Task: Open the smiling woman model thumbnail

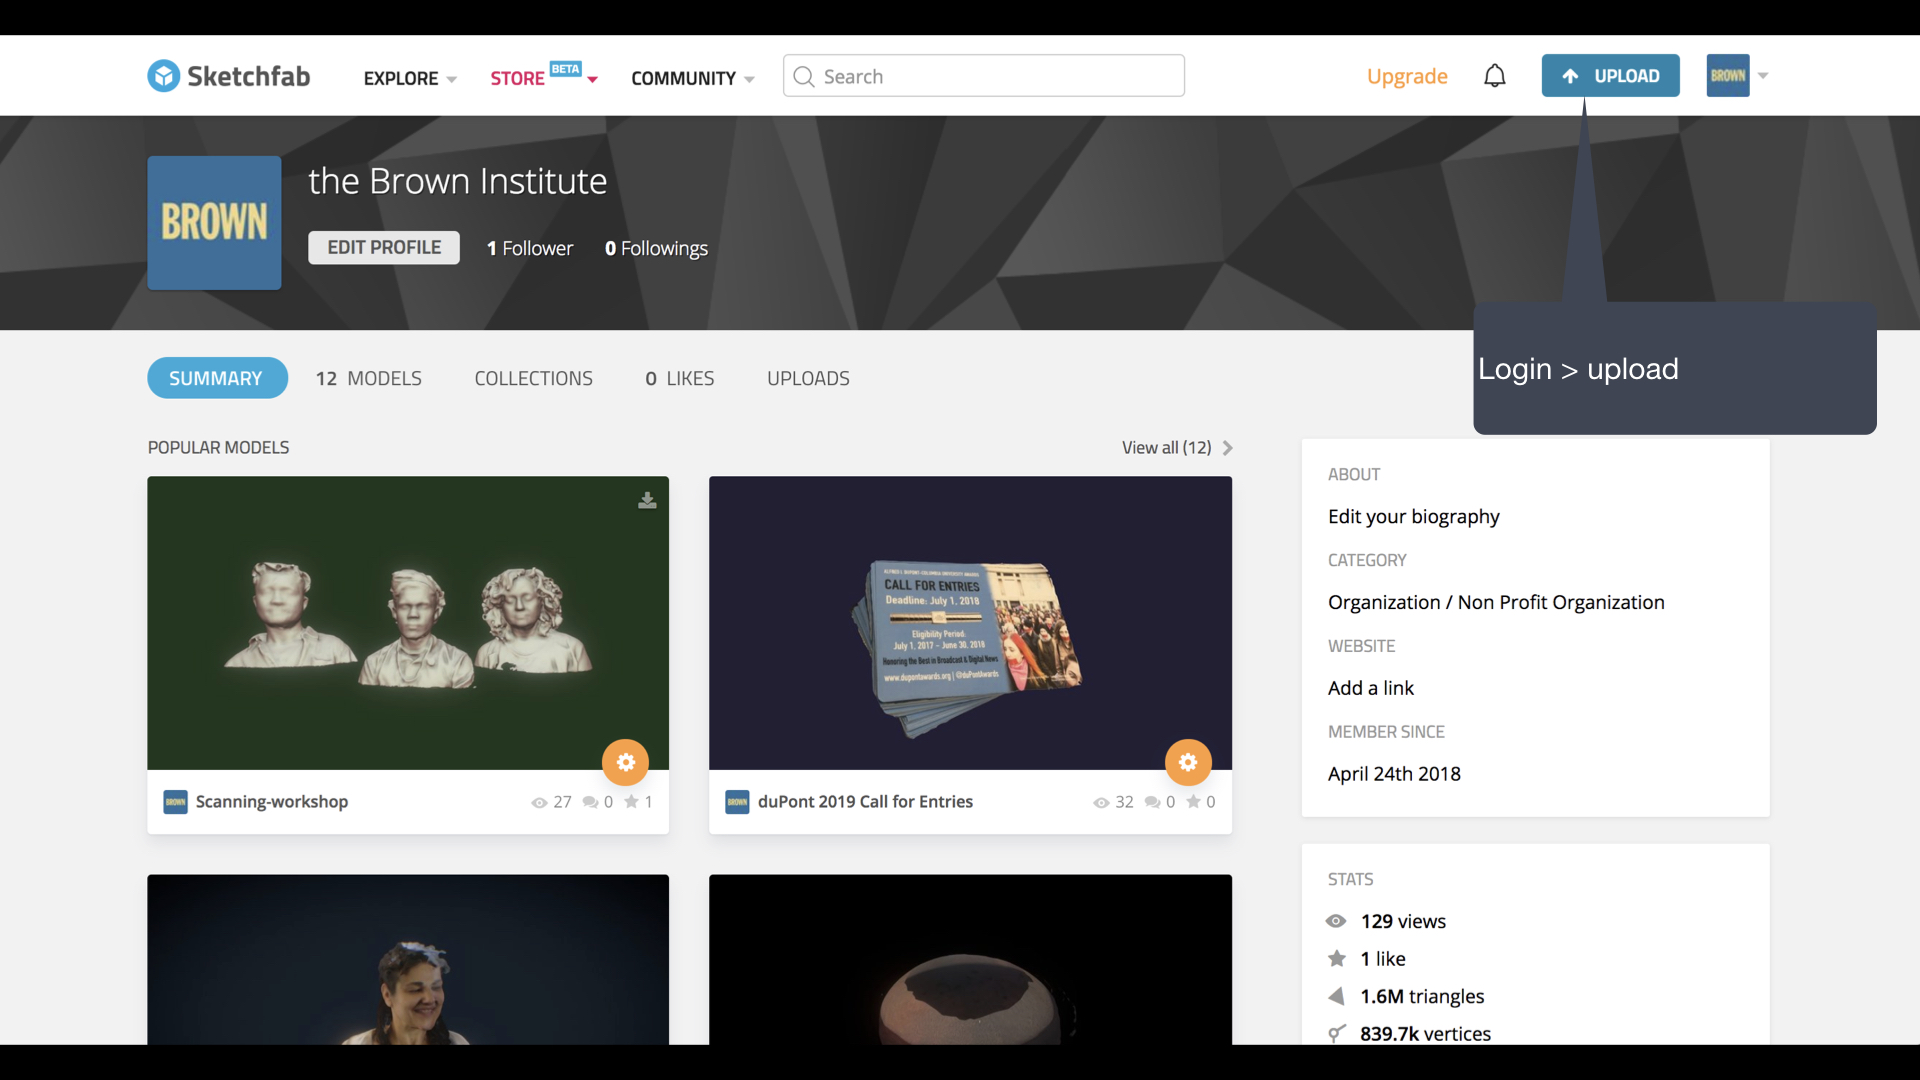Action: point(408,960)
